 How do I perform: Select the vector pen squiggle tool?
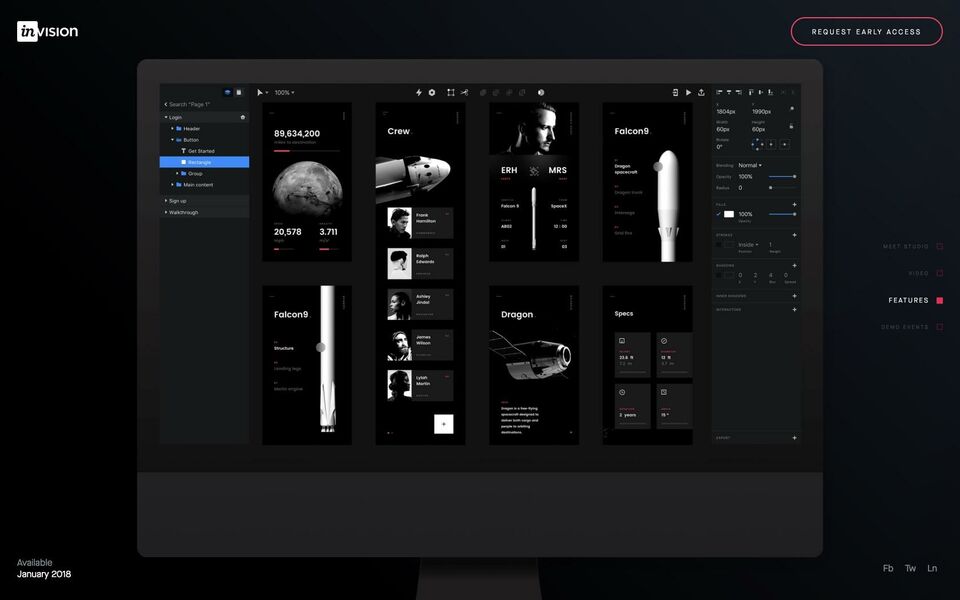tap(463, 91)
